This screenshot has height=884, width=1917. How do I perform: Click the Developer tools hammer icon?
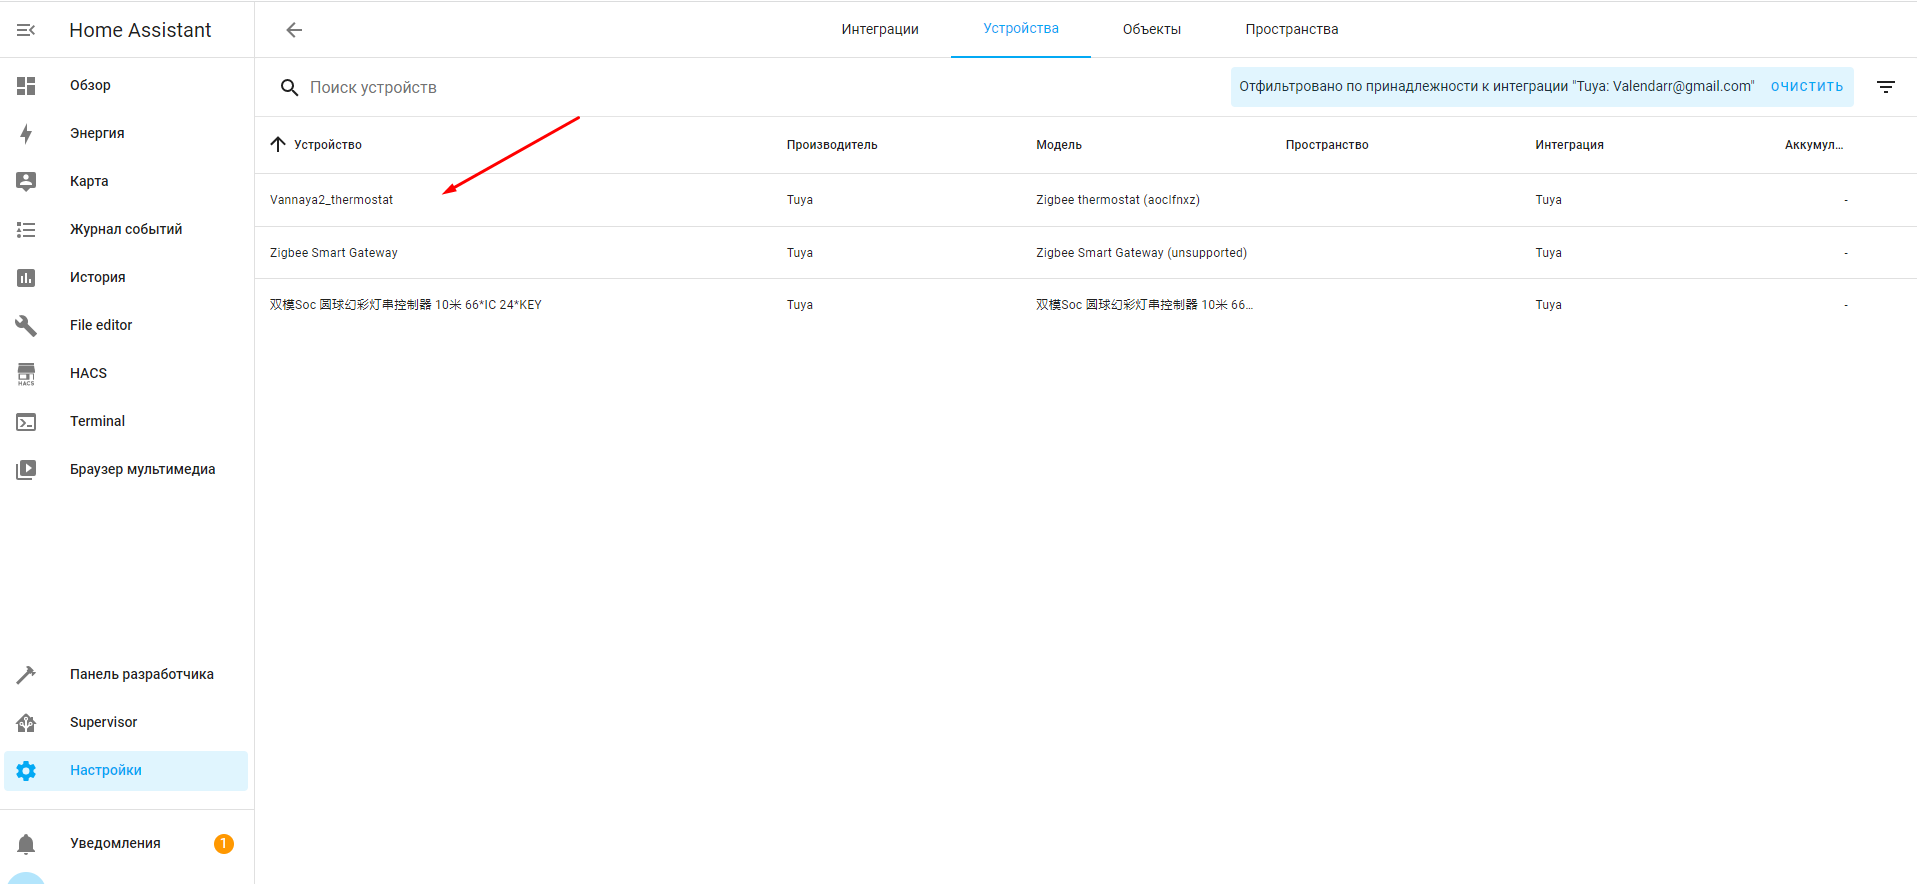26,675
